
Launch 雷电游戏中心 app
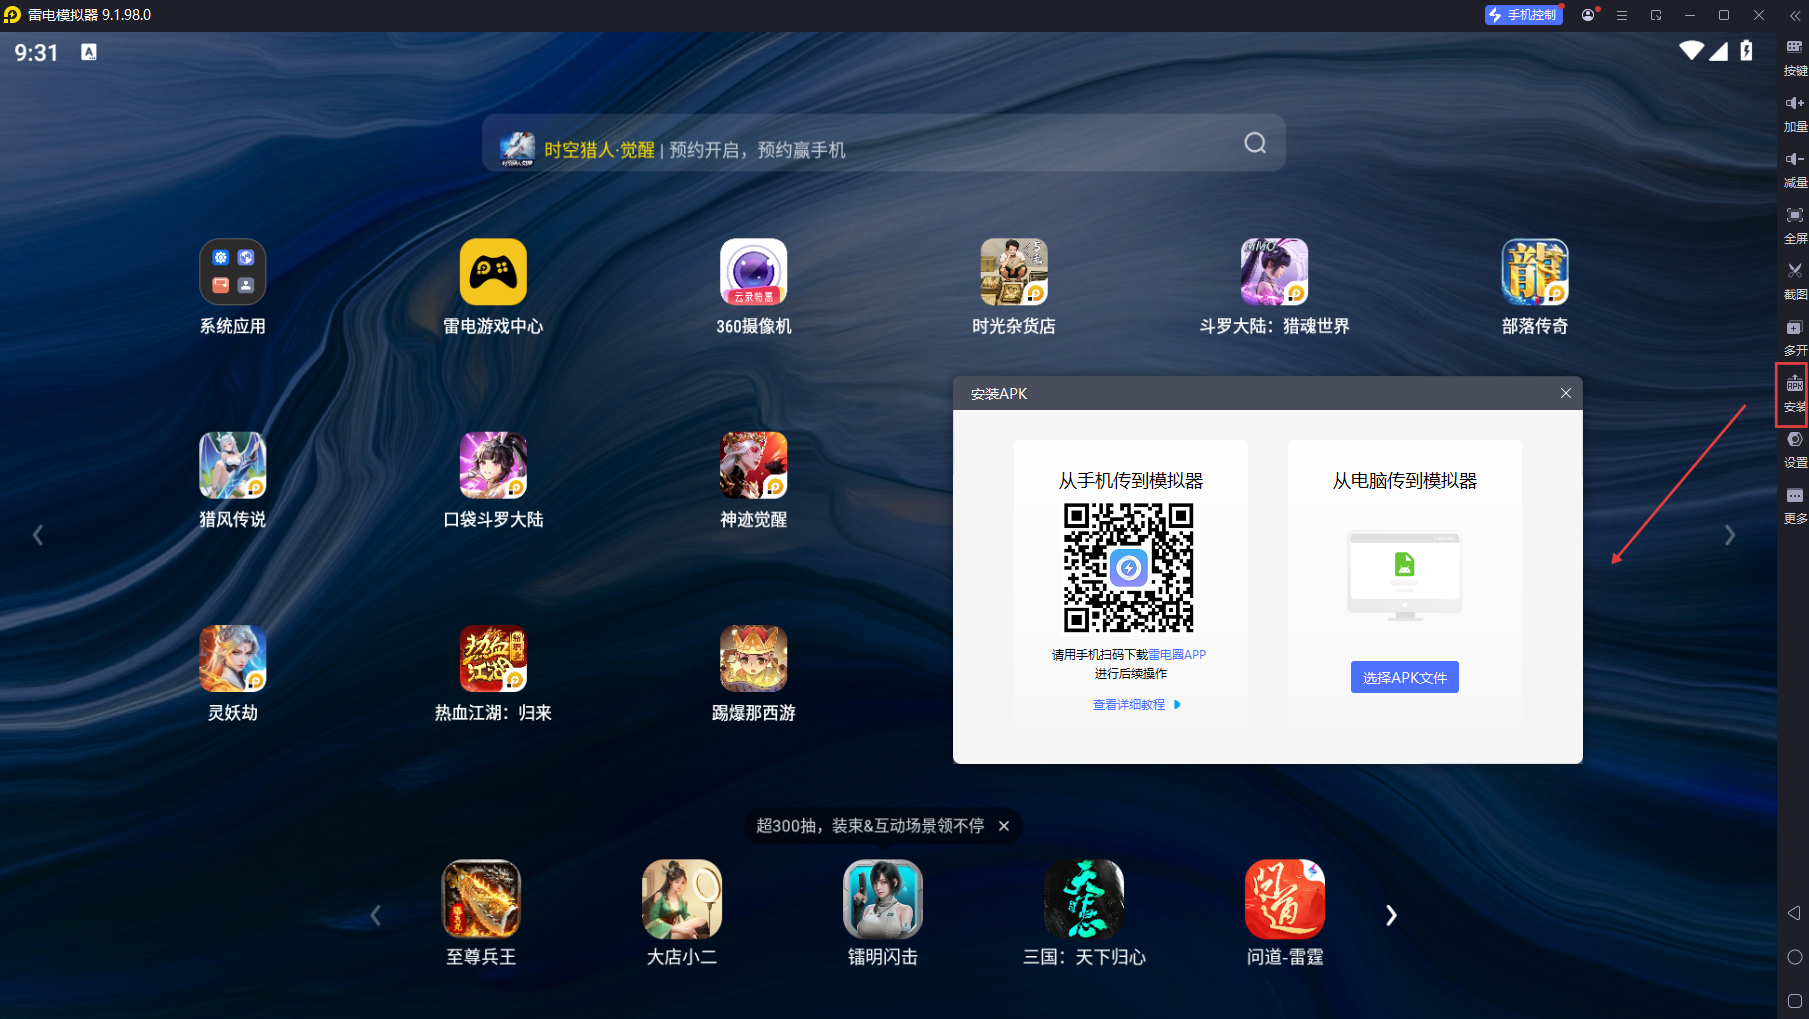(x=493, y=272)
